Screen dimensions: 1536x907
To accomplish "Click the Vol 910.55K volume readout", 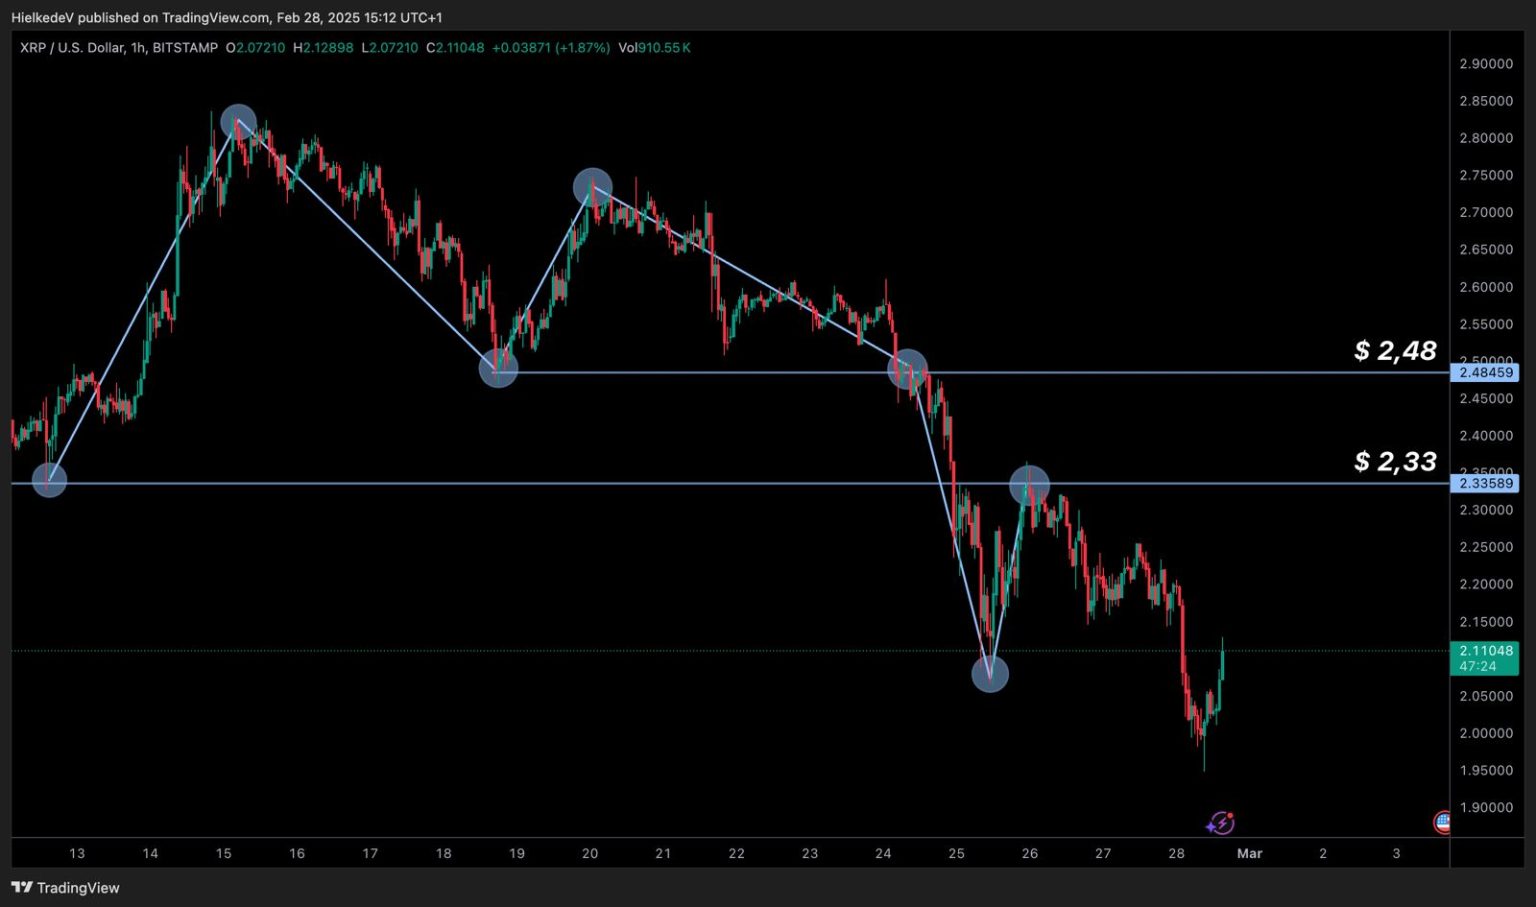I will click(x=654, y=48).
